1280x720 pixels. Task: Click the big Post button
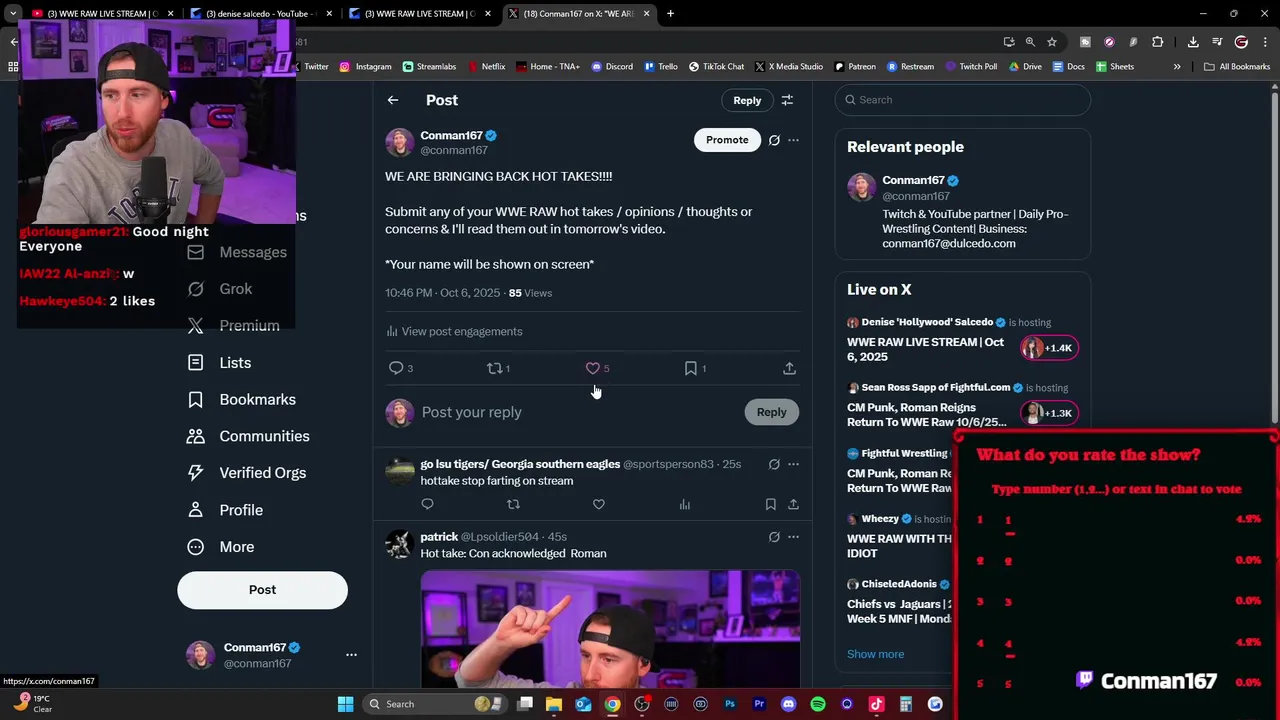tap(262, 590)
